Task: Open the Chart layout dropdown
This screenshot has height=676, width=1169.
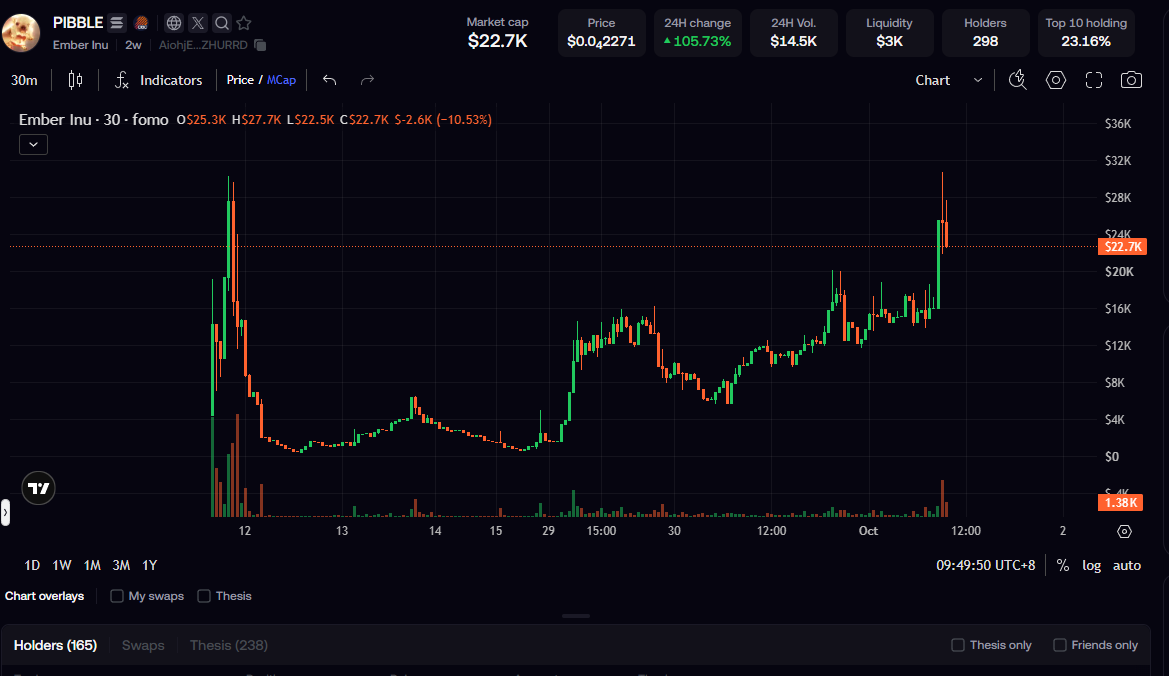Action: click(948, 80)
